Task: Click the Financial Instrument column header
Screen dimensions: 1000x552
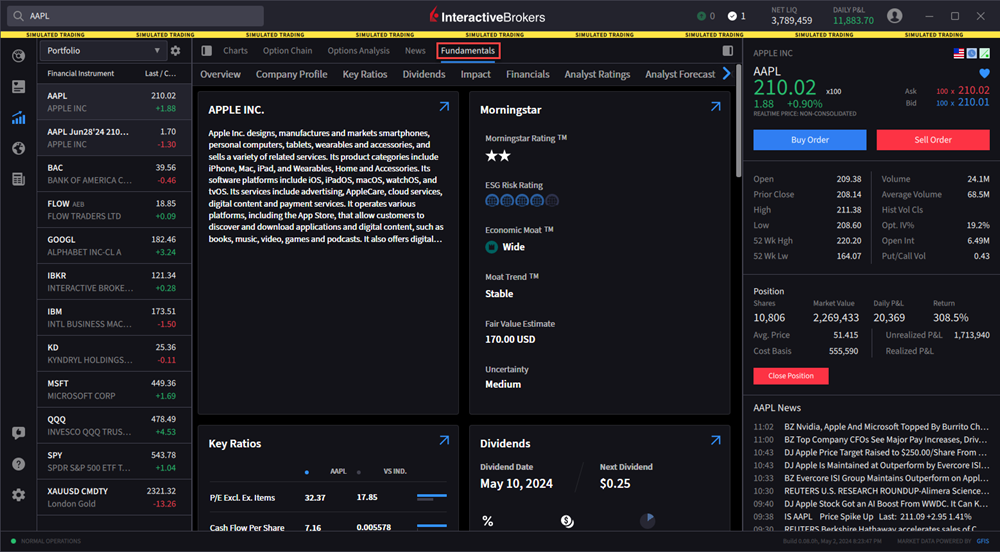Action: point(80,73)
